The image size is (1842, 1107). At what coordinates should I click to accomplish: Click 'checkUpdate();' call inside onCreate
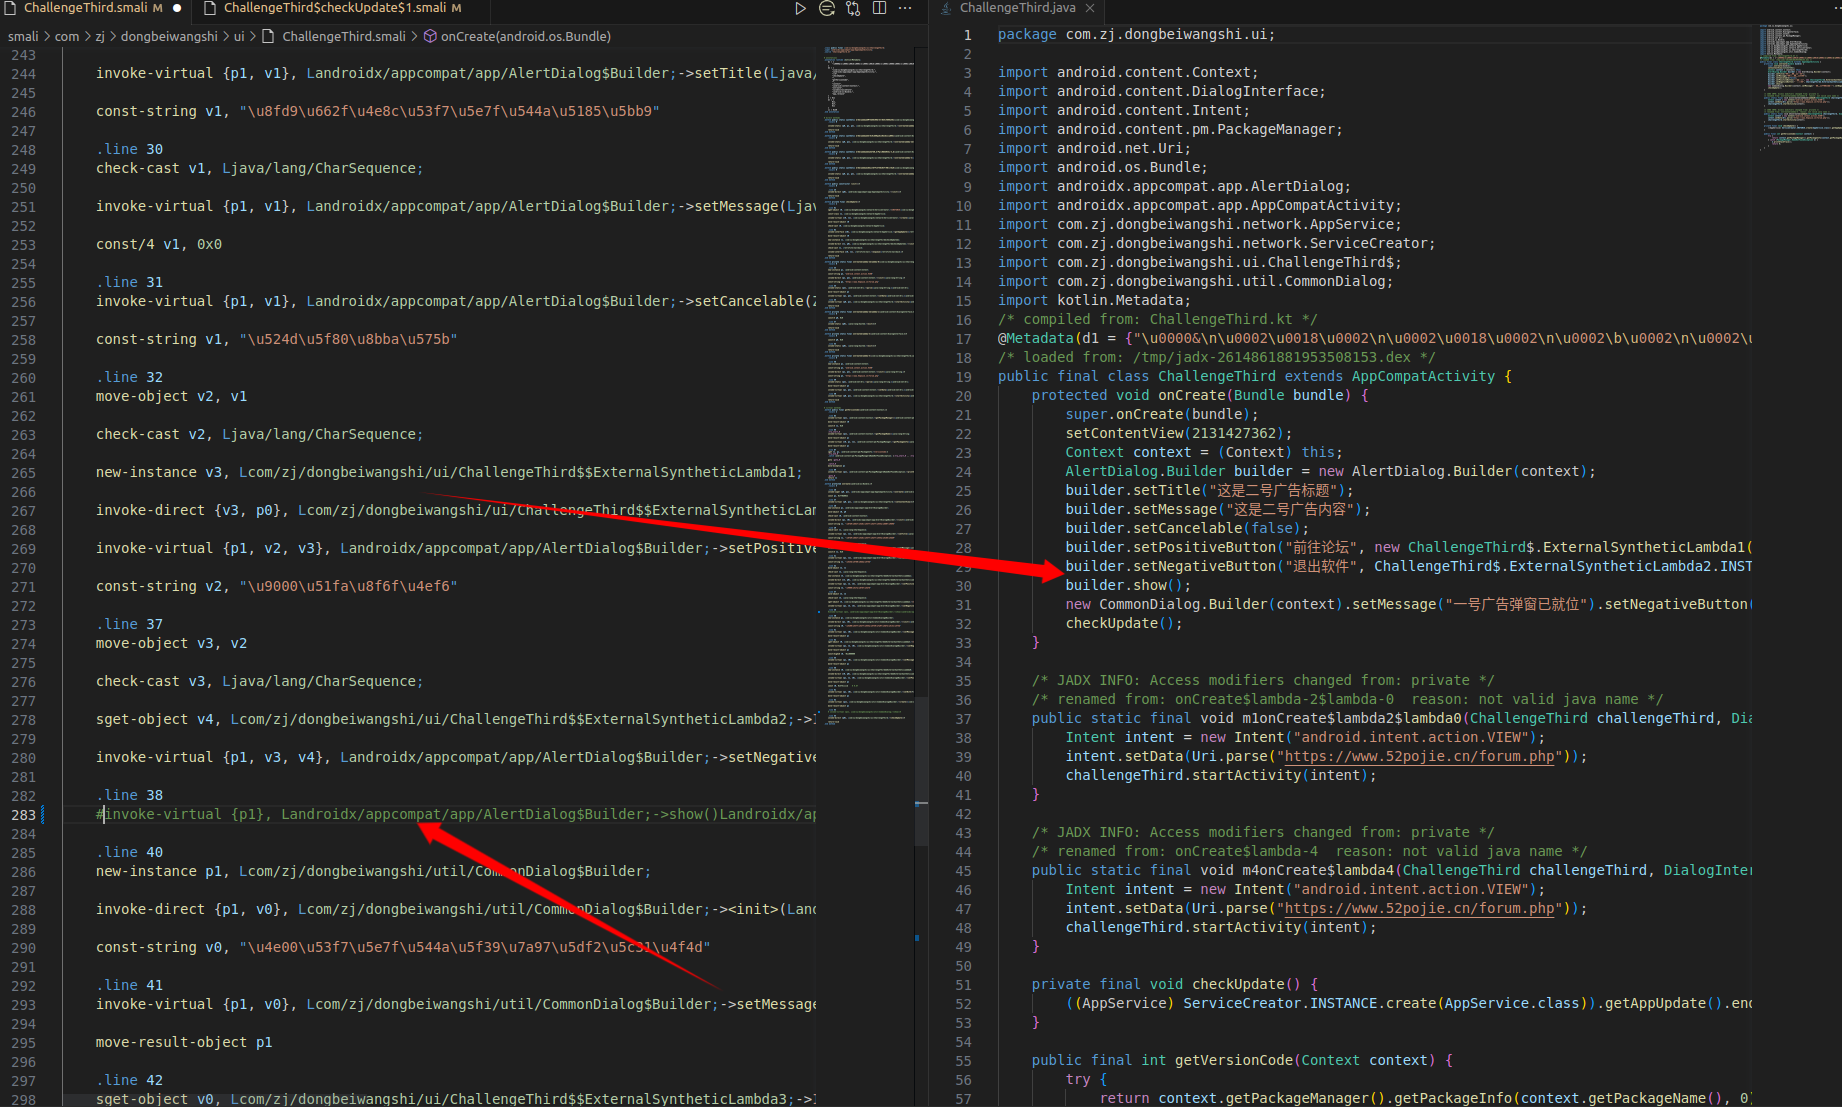click(x=1124, y=624)
